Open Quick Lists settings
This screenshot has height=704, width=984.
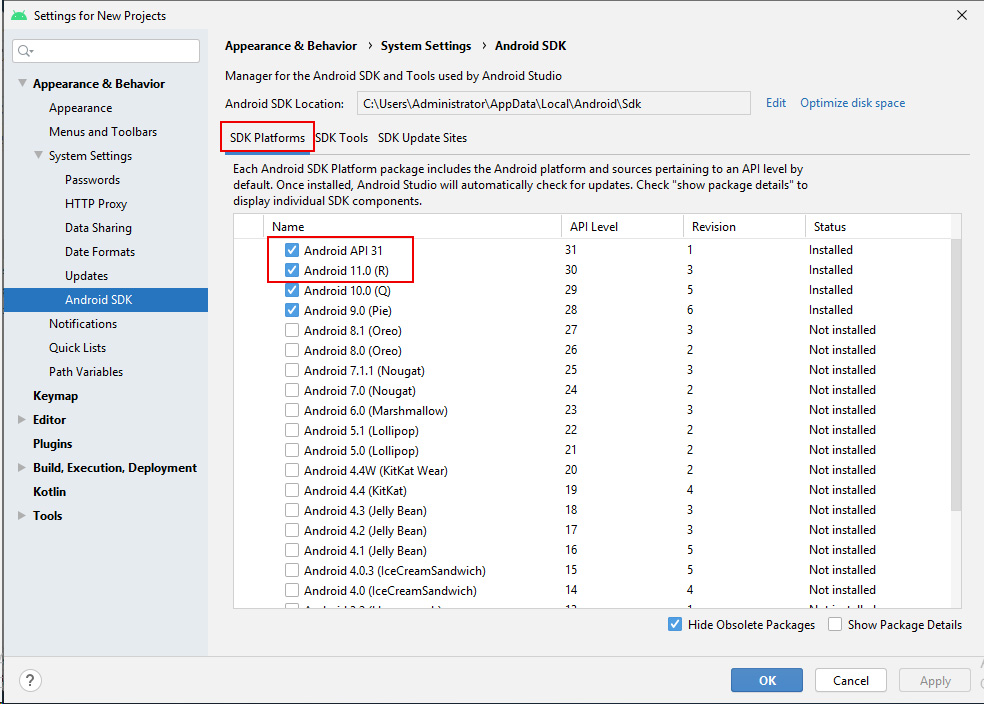coord(77,348)
